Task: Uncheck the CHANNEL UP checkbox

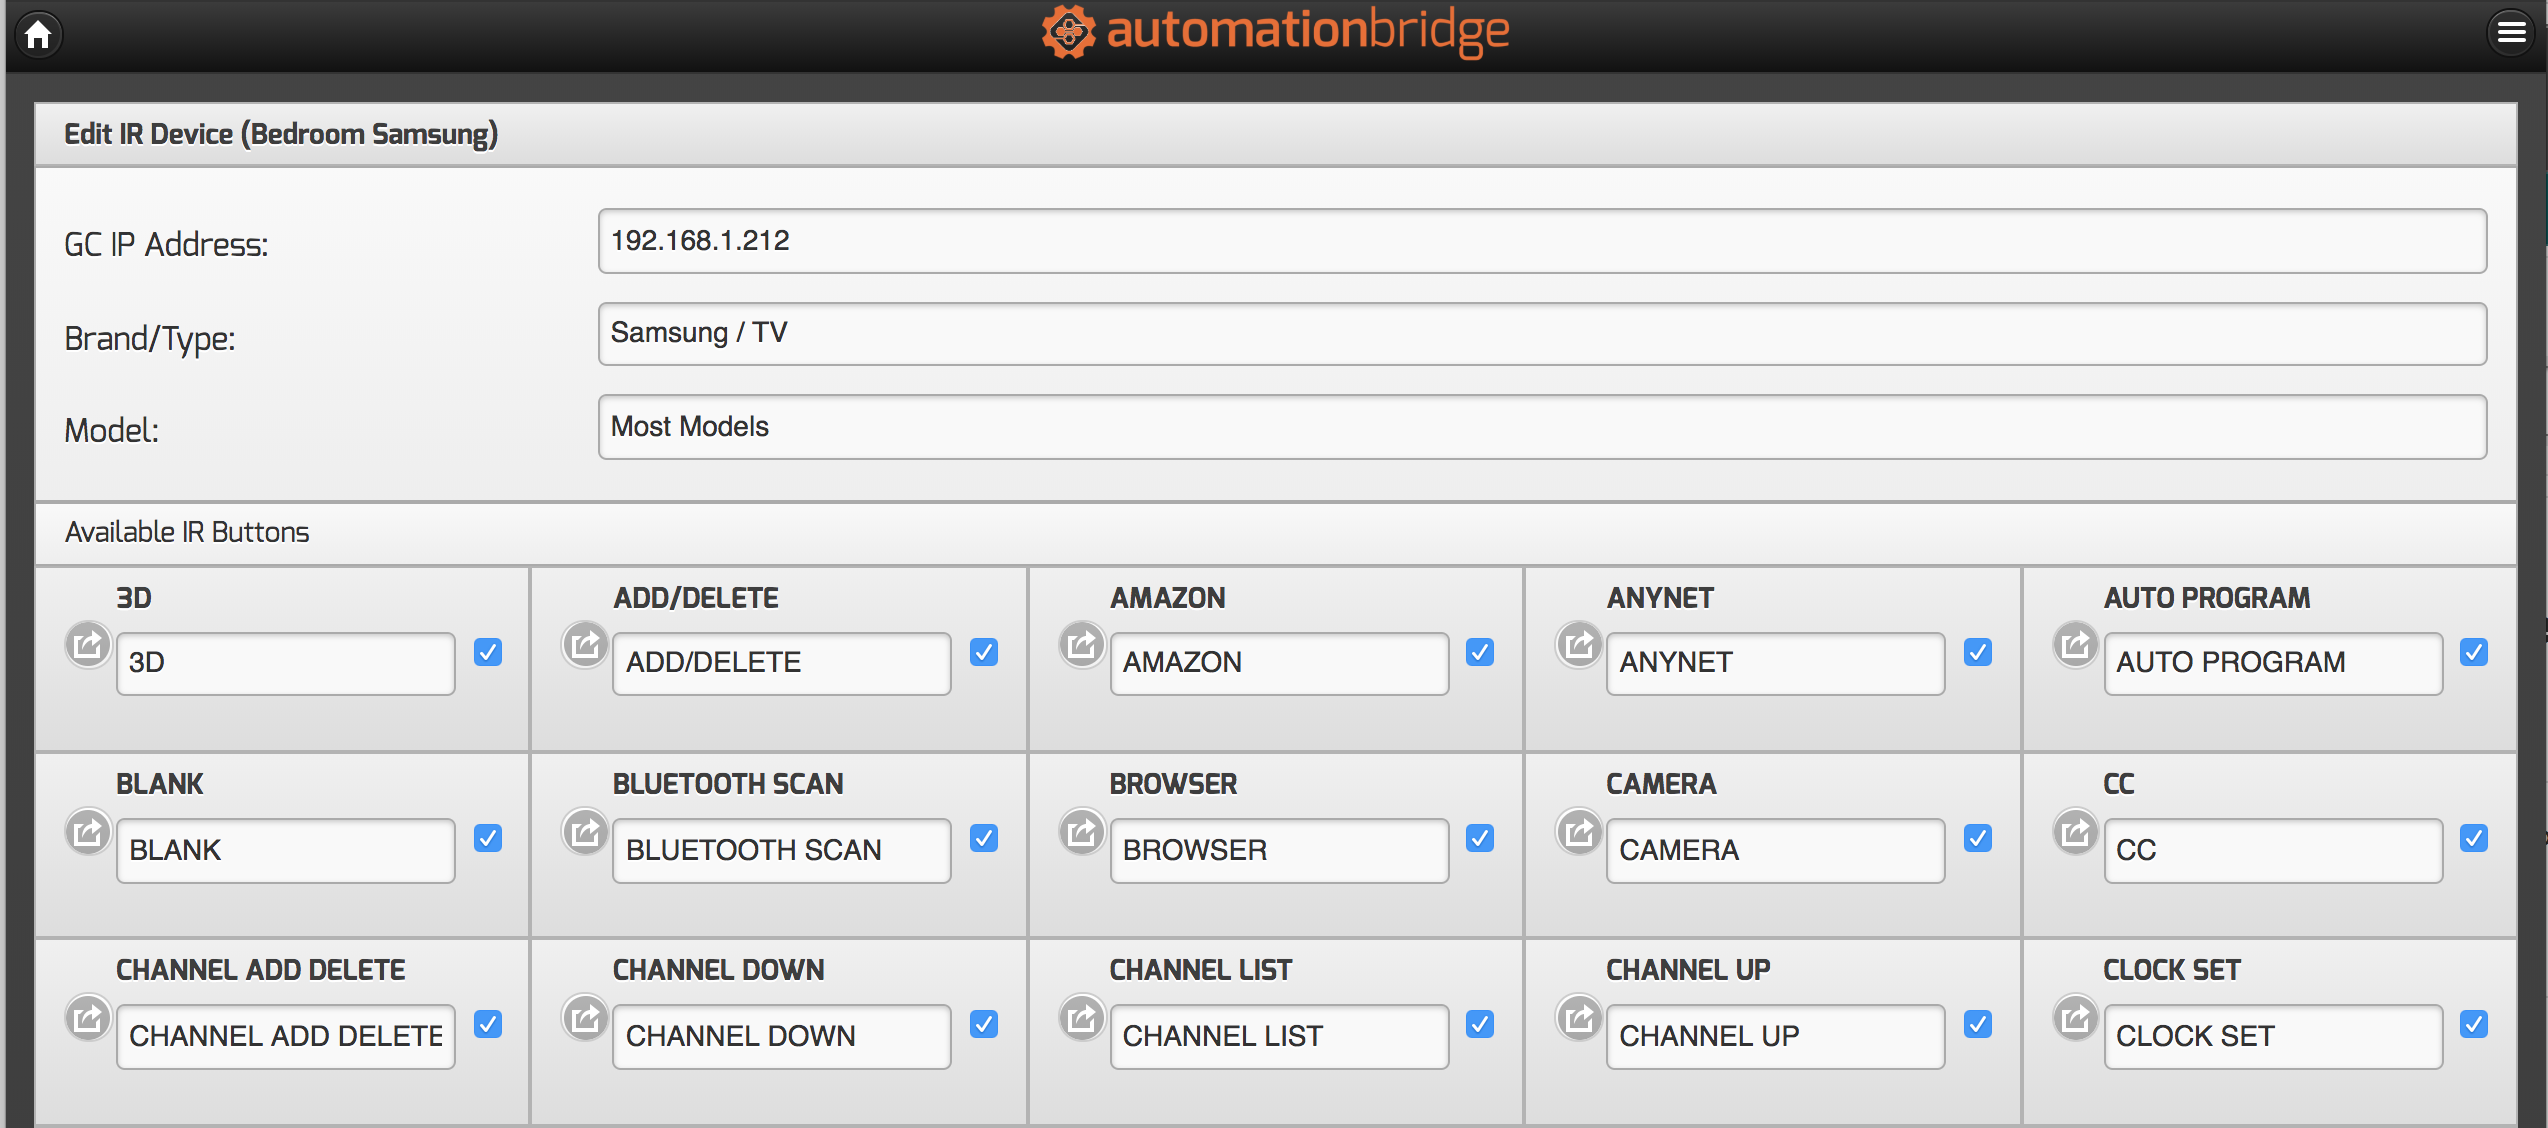Action: coord(1977,1024)
